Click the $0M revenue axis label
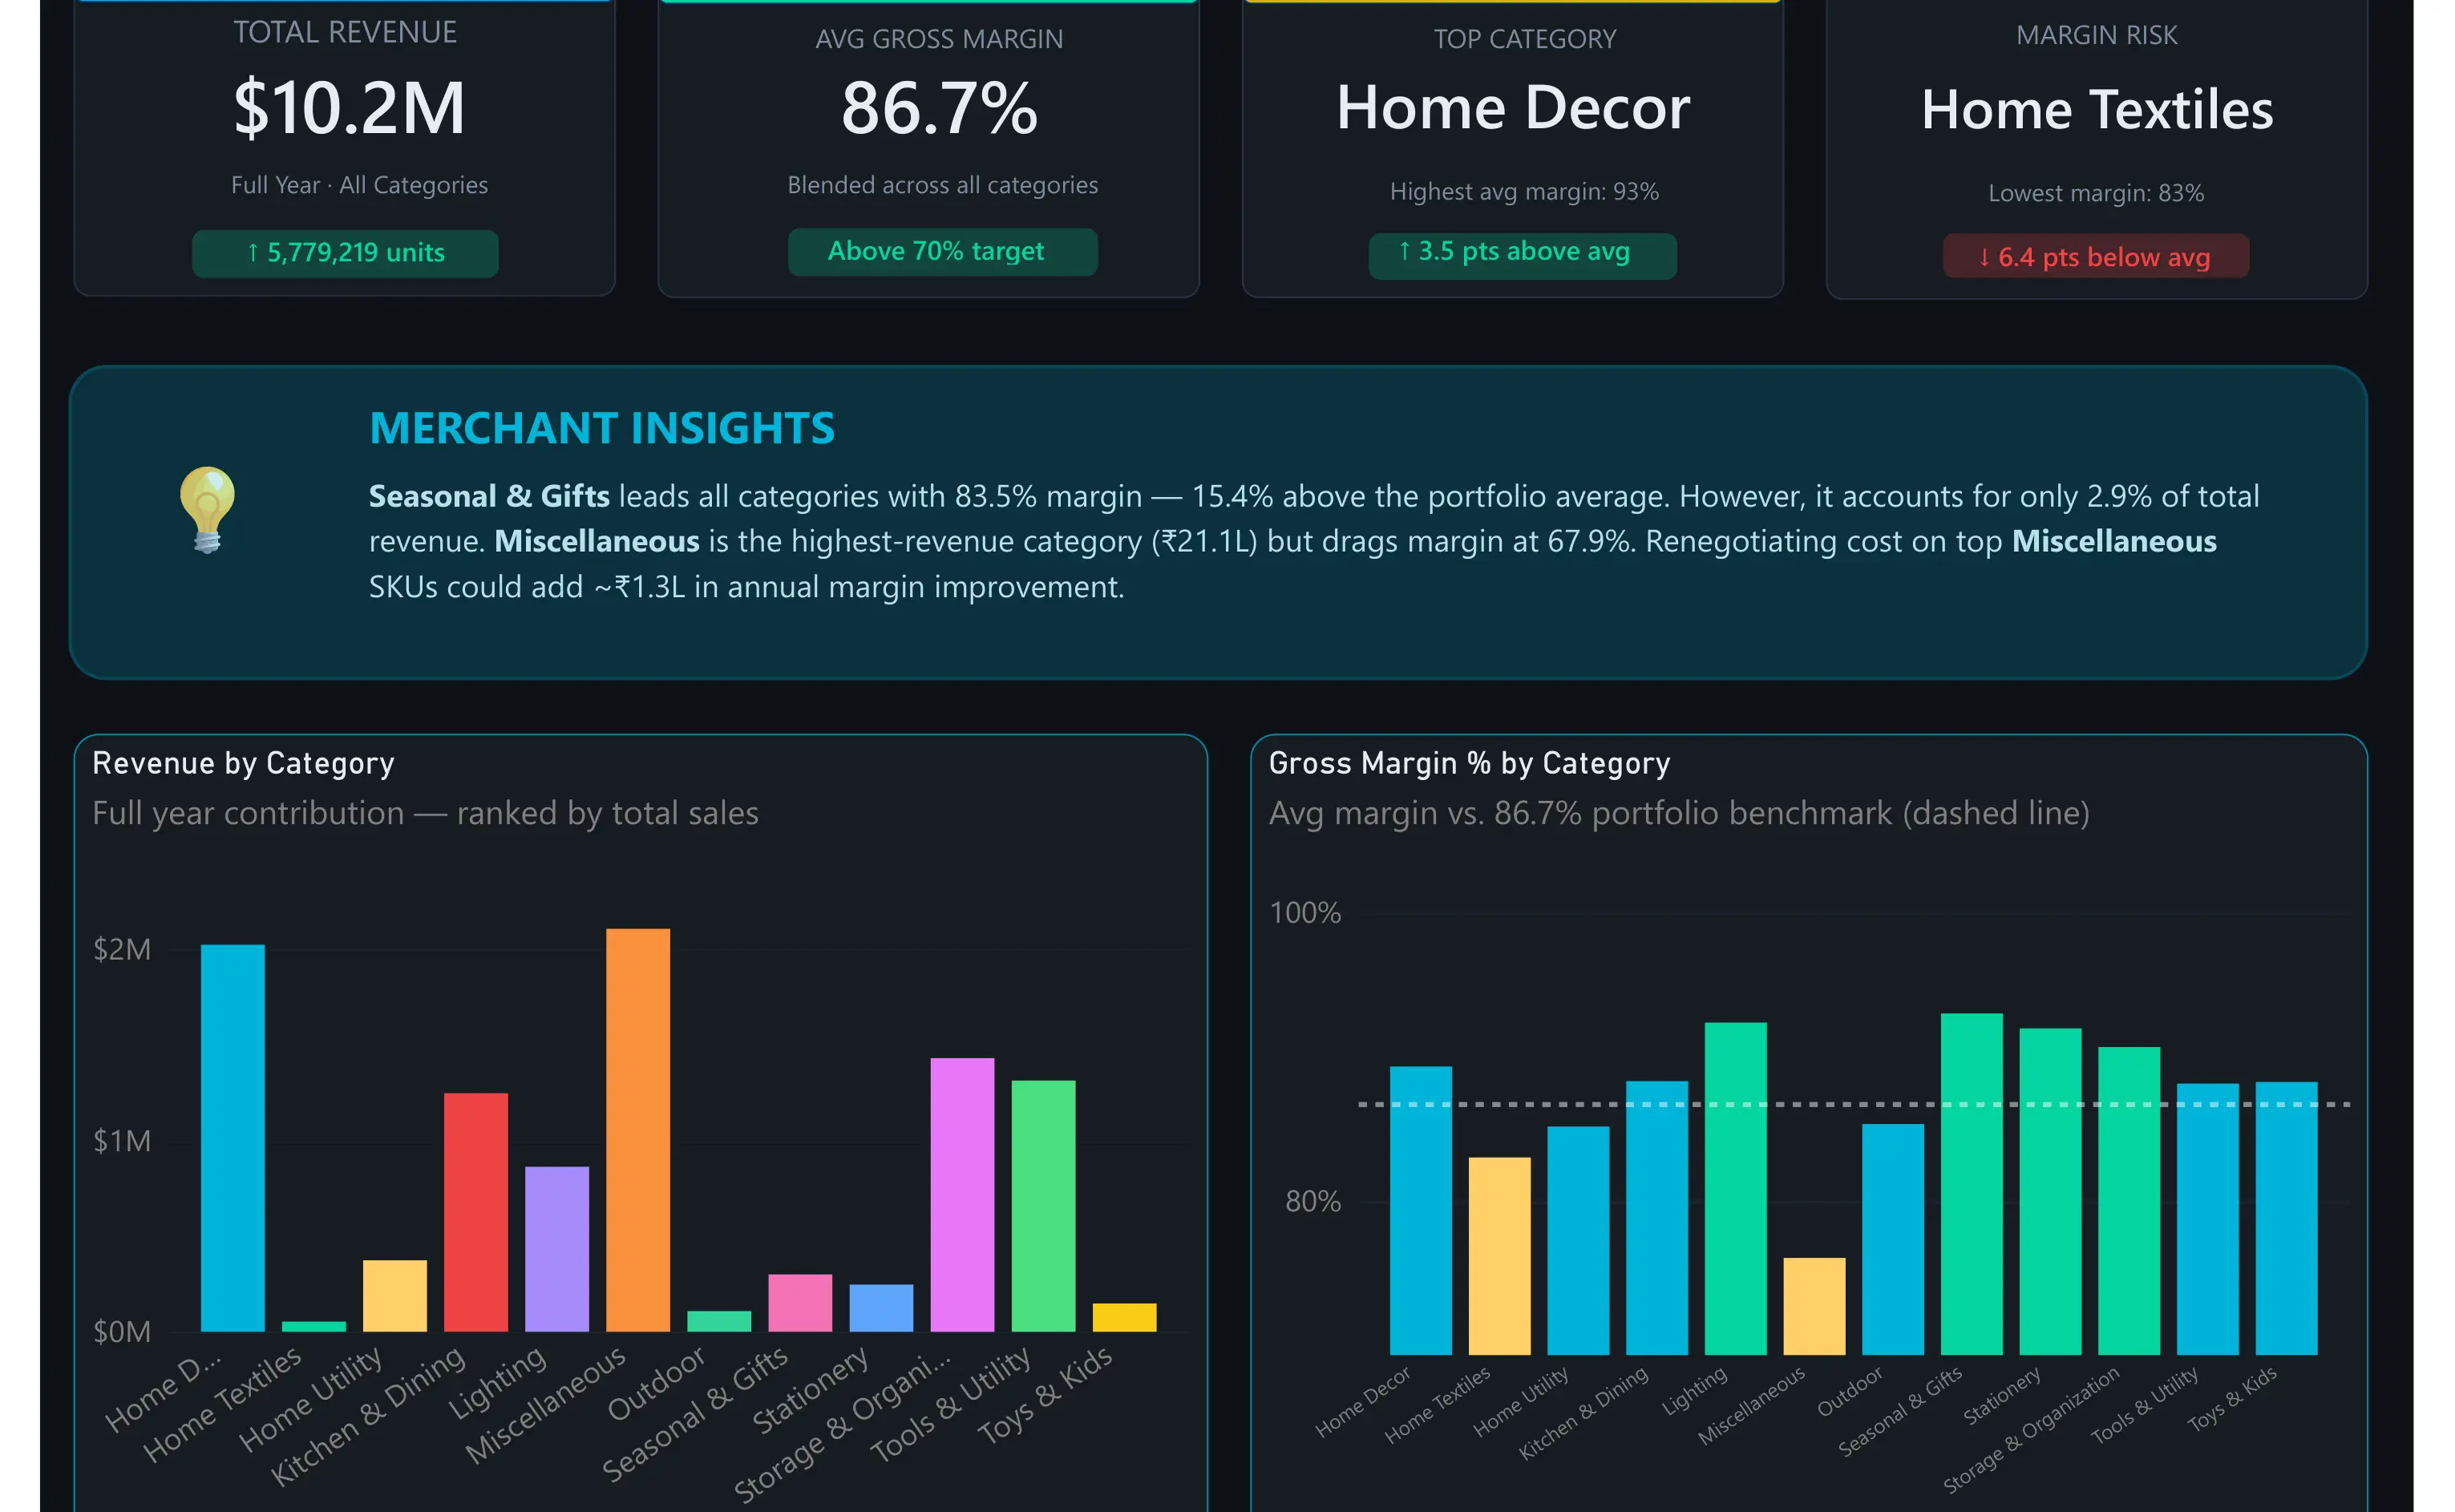 click(x=122, y=1332)
